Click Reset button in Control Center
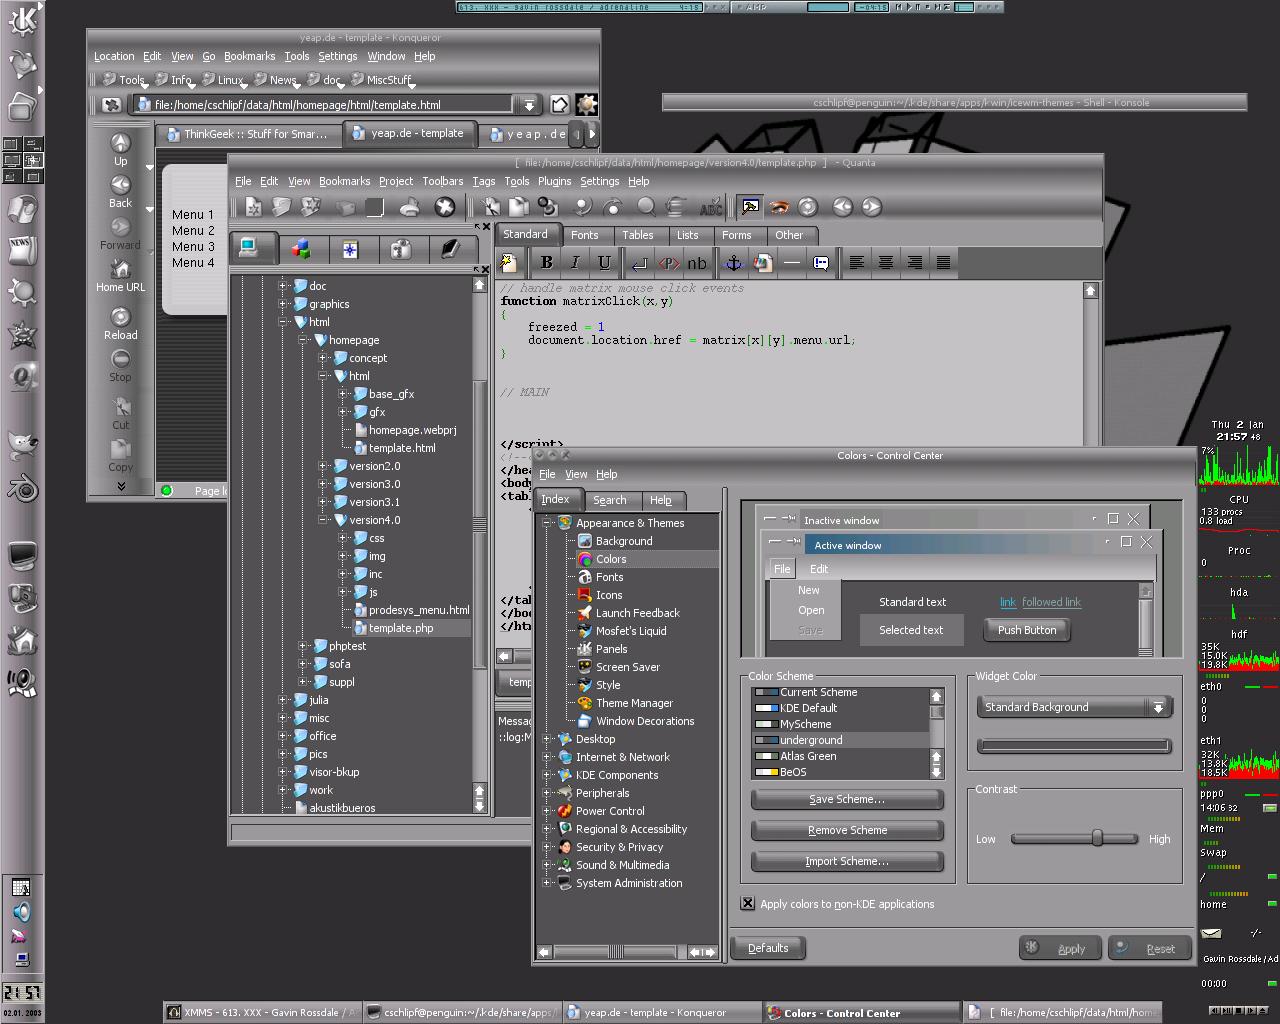This screenshot has height=1024, width=1280. pyautogui.click(x=1150, y=948)
